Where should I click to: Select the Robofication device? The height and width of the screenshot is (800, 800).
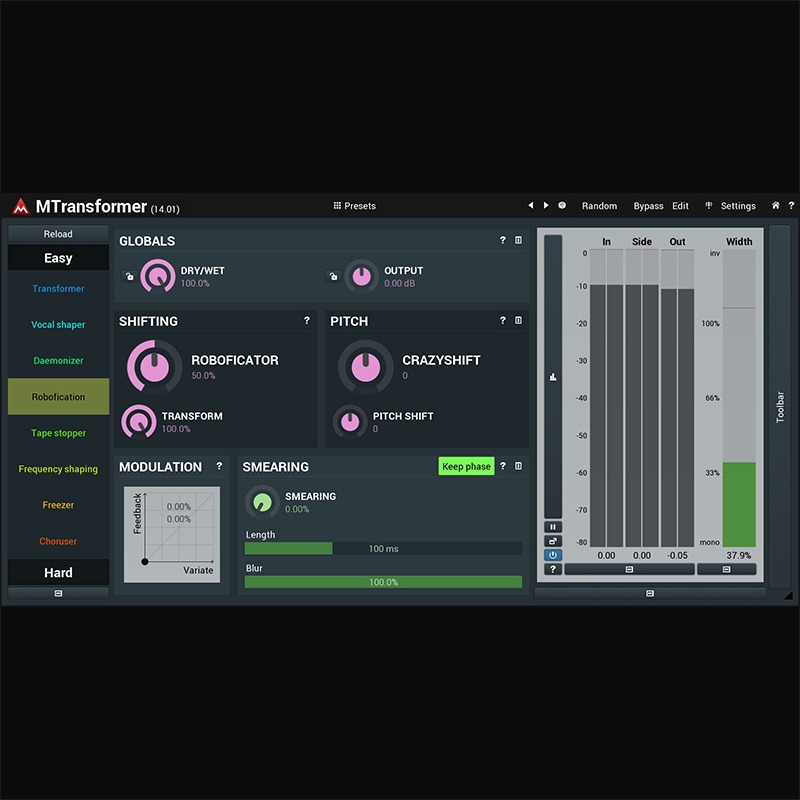click(58, 396)
